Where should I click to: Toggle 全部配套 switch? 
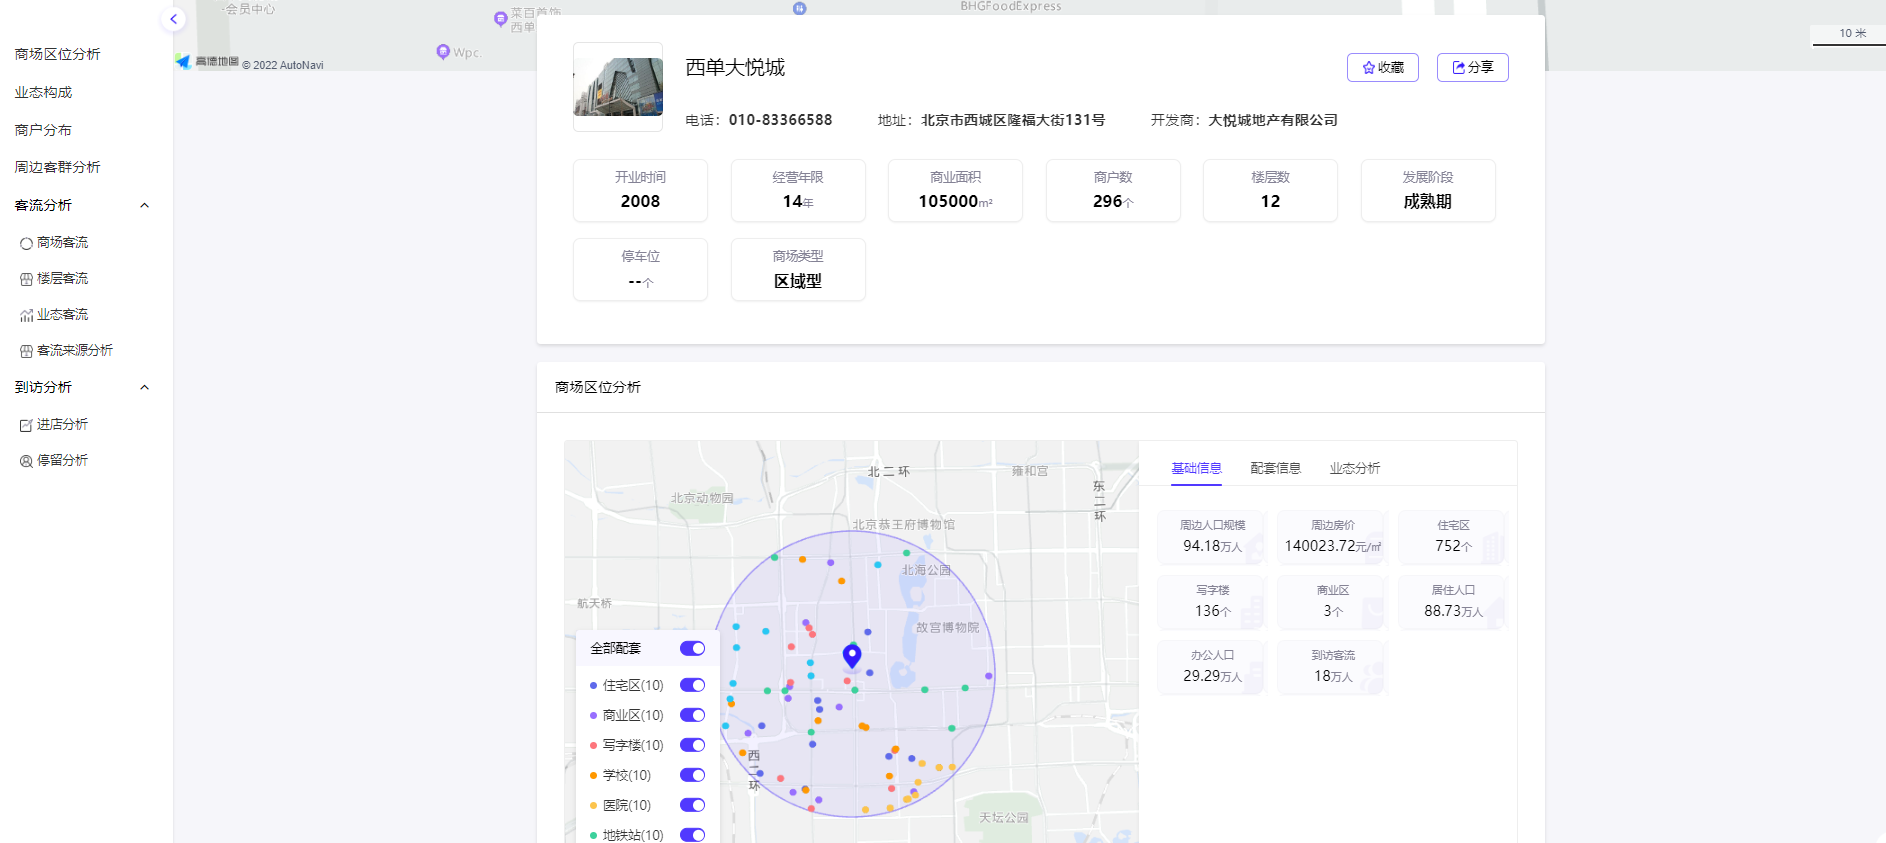click(692, 648)
